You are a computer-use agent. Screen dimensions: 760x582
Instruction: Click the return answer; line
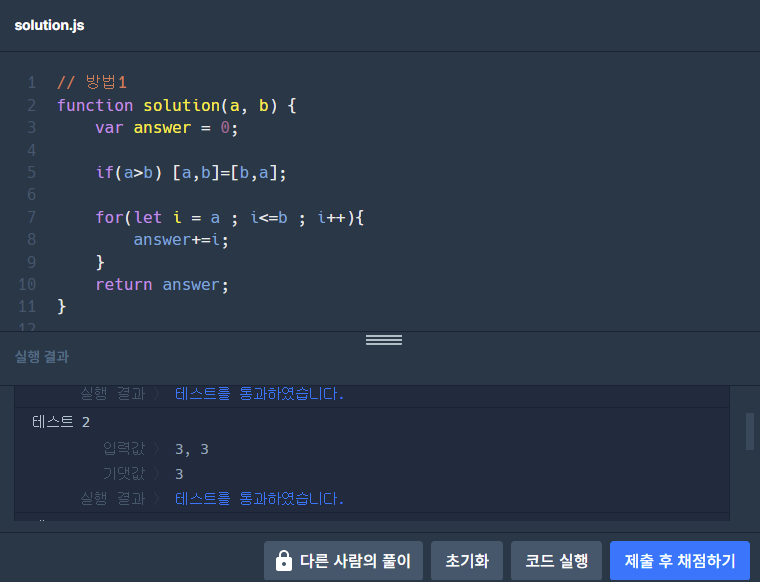click(162, 284)
